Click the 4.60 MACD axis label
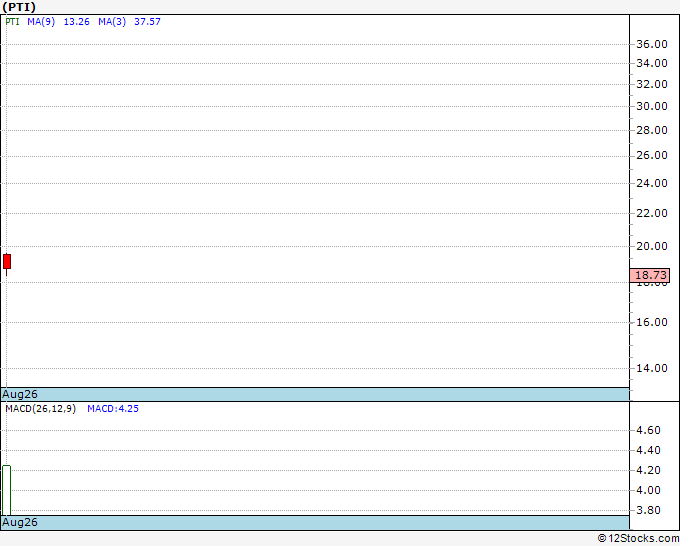The height and width of the screenshot is (546, 680). pos(648,430)
